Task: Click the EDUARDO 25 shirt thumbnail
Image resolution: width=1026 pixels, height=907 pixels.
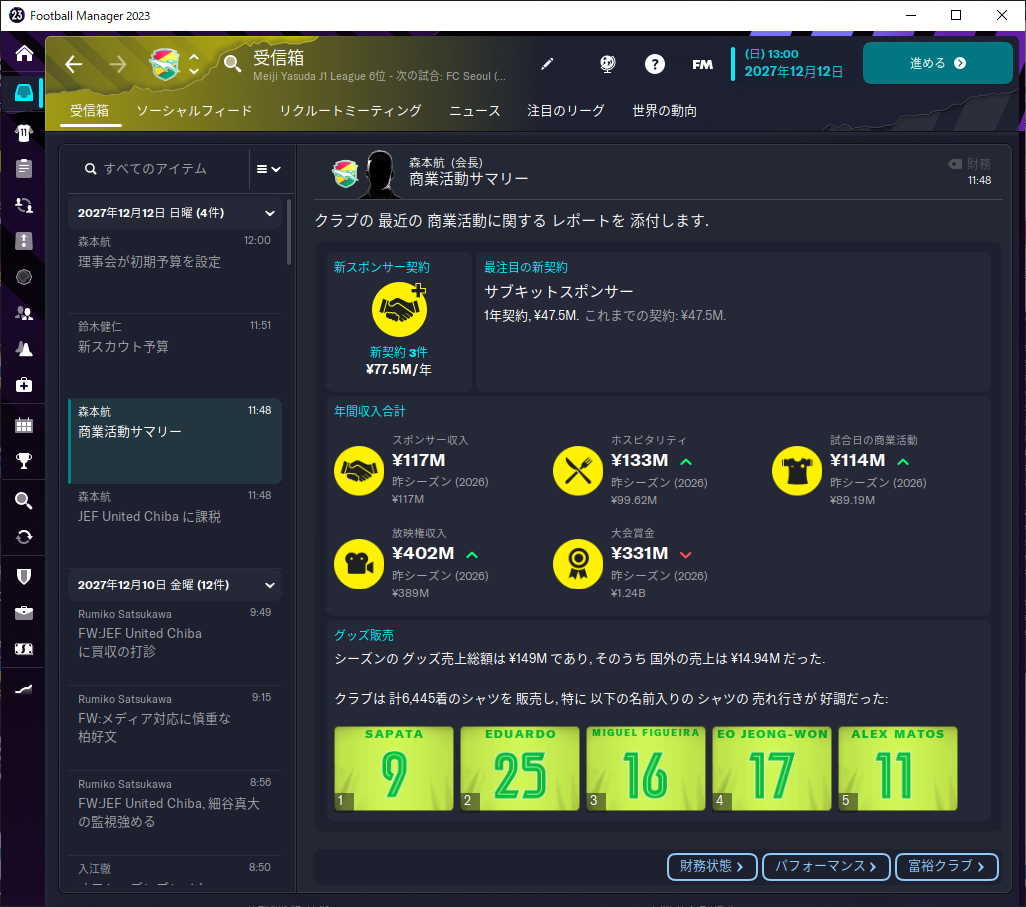Action: pos(520,768)
